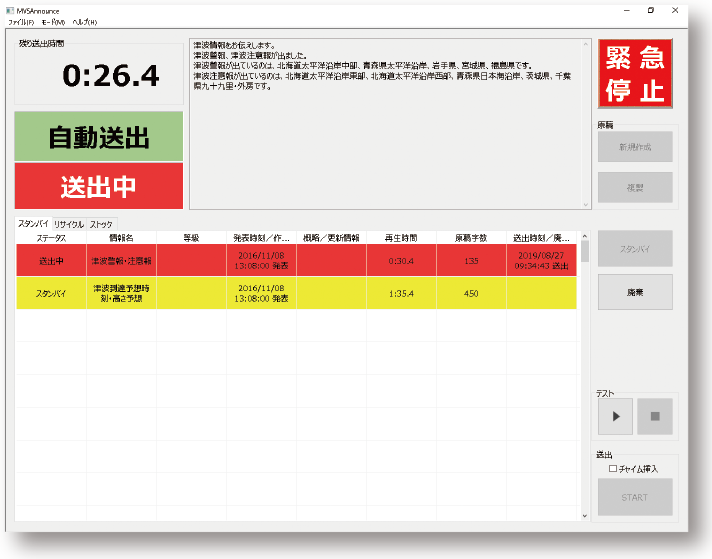Click the MVSAnnounce app icon in title bar
712x559 pixels.
pos(11,10)
